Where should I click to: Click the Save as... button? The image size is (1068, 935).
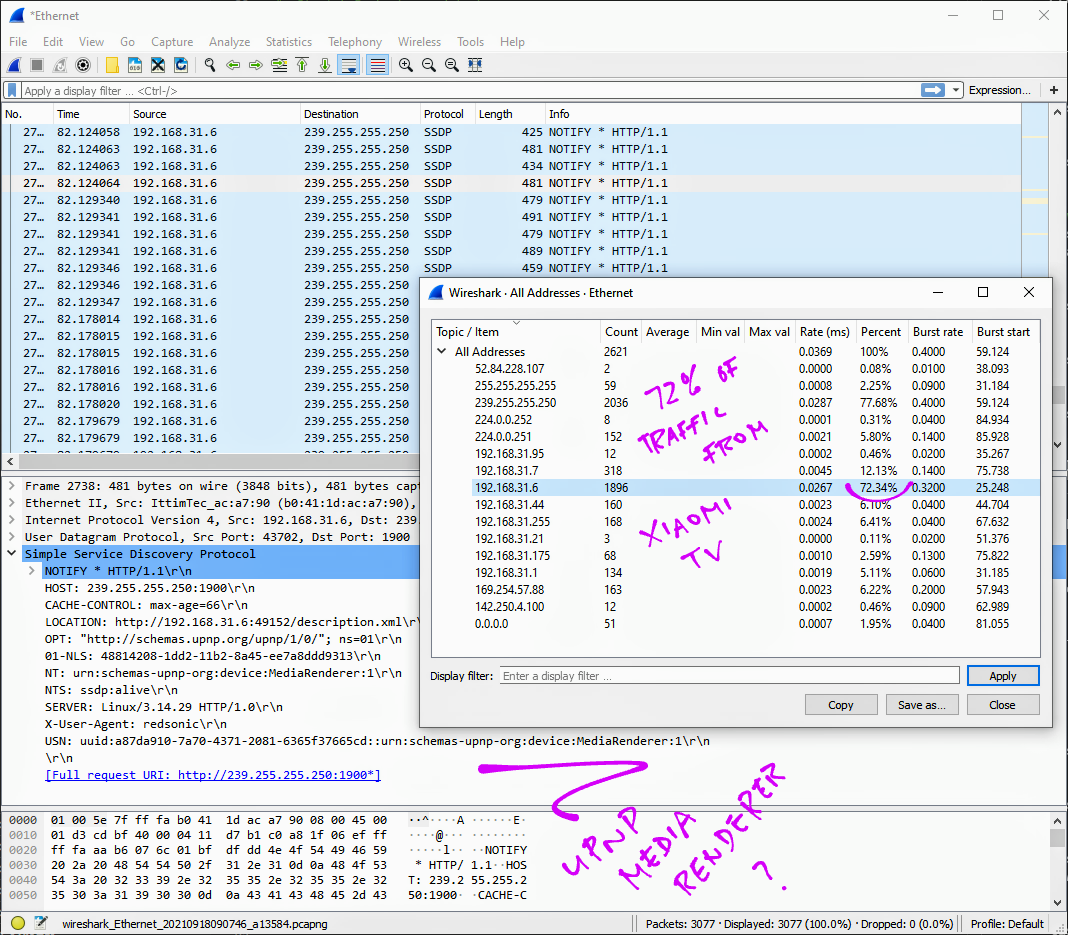921,705
